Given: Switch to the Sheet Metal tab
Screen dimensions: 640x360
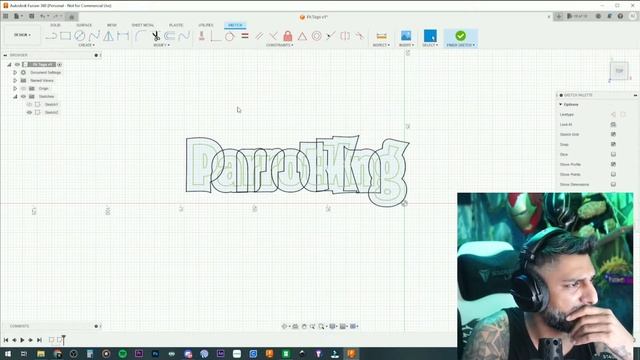Looking at the screenshot, I should coord(143,25).
